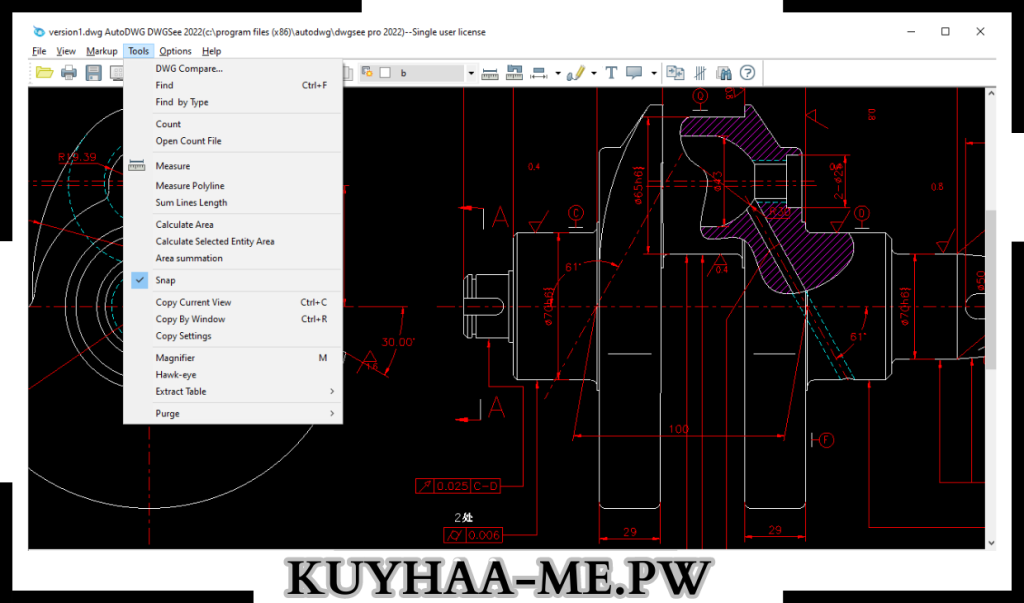Click the Save floppy disk icon
Viewport: 1024px width, 603px height.
pyautogui.click(x=93, y=73)
